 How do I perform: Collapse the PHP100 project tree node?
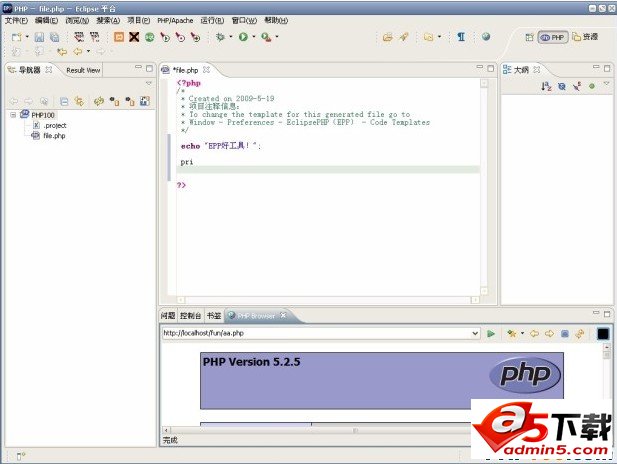pyautogui.click(x=13, y=115)
